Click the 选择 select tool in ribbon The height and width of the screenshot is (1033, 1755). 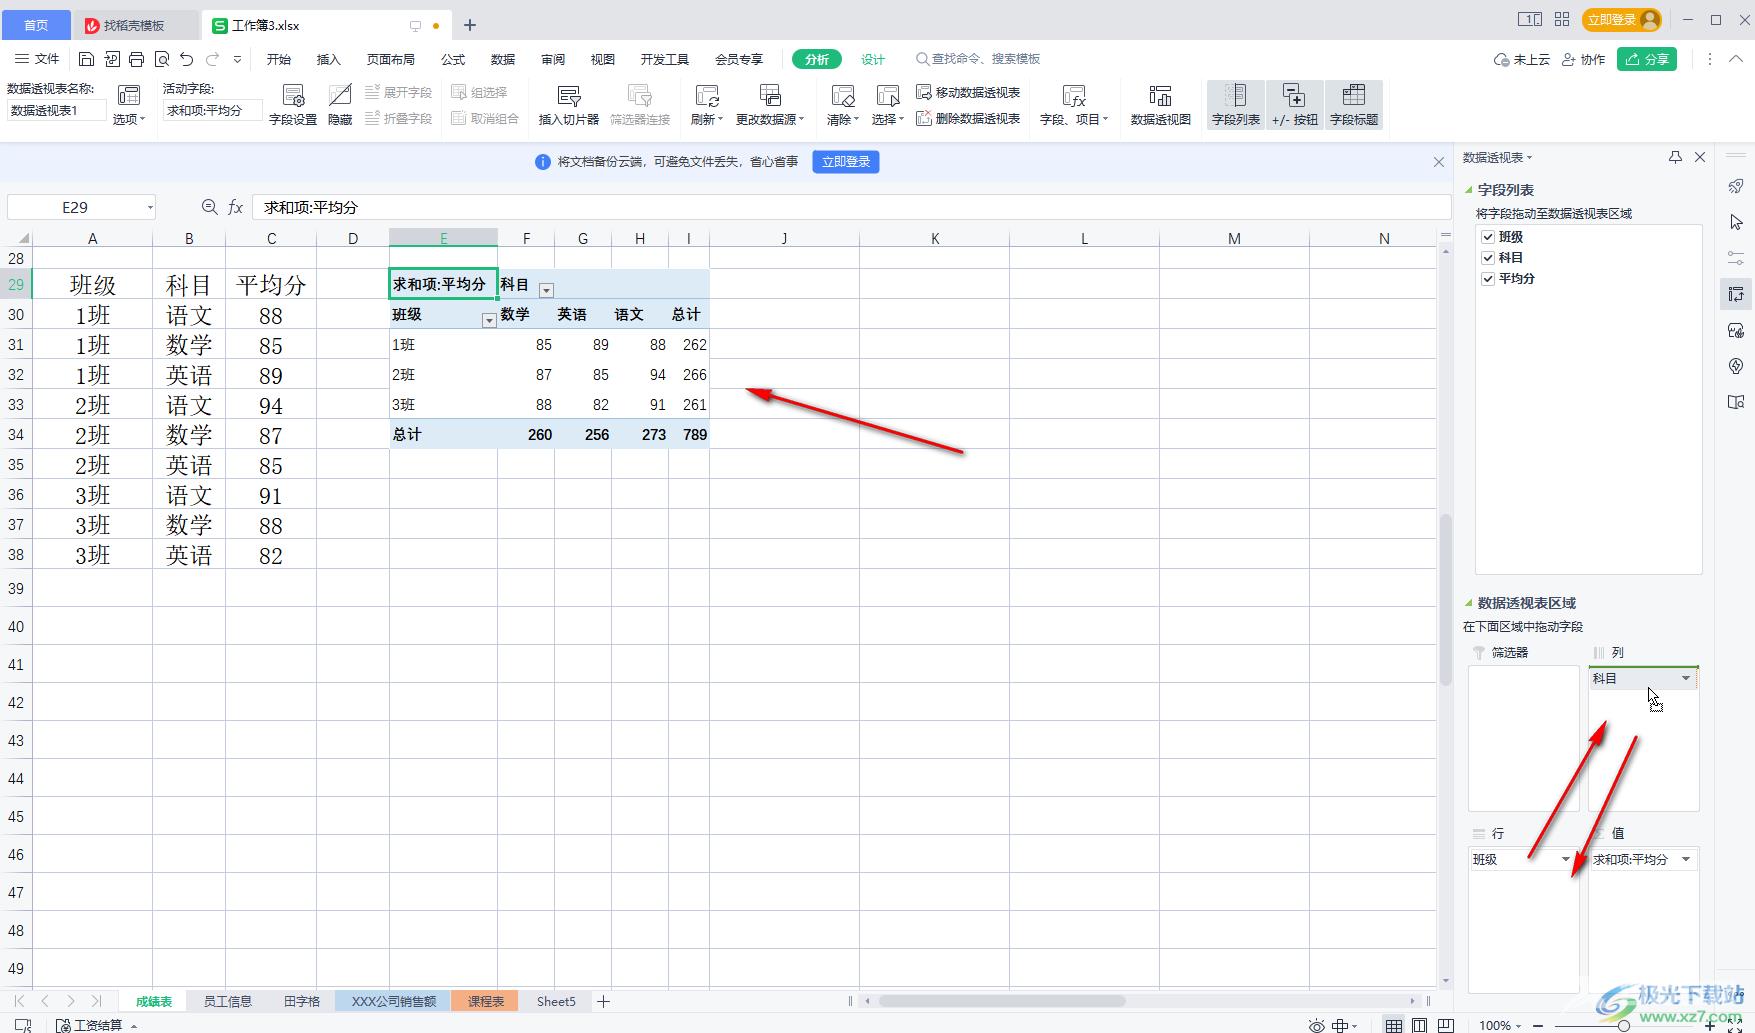887,105
